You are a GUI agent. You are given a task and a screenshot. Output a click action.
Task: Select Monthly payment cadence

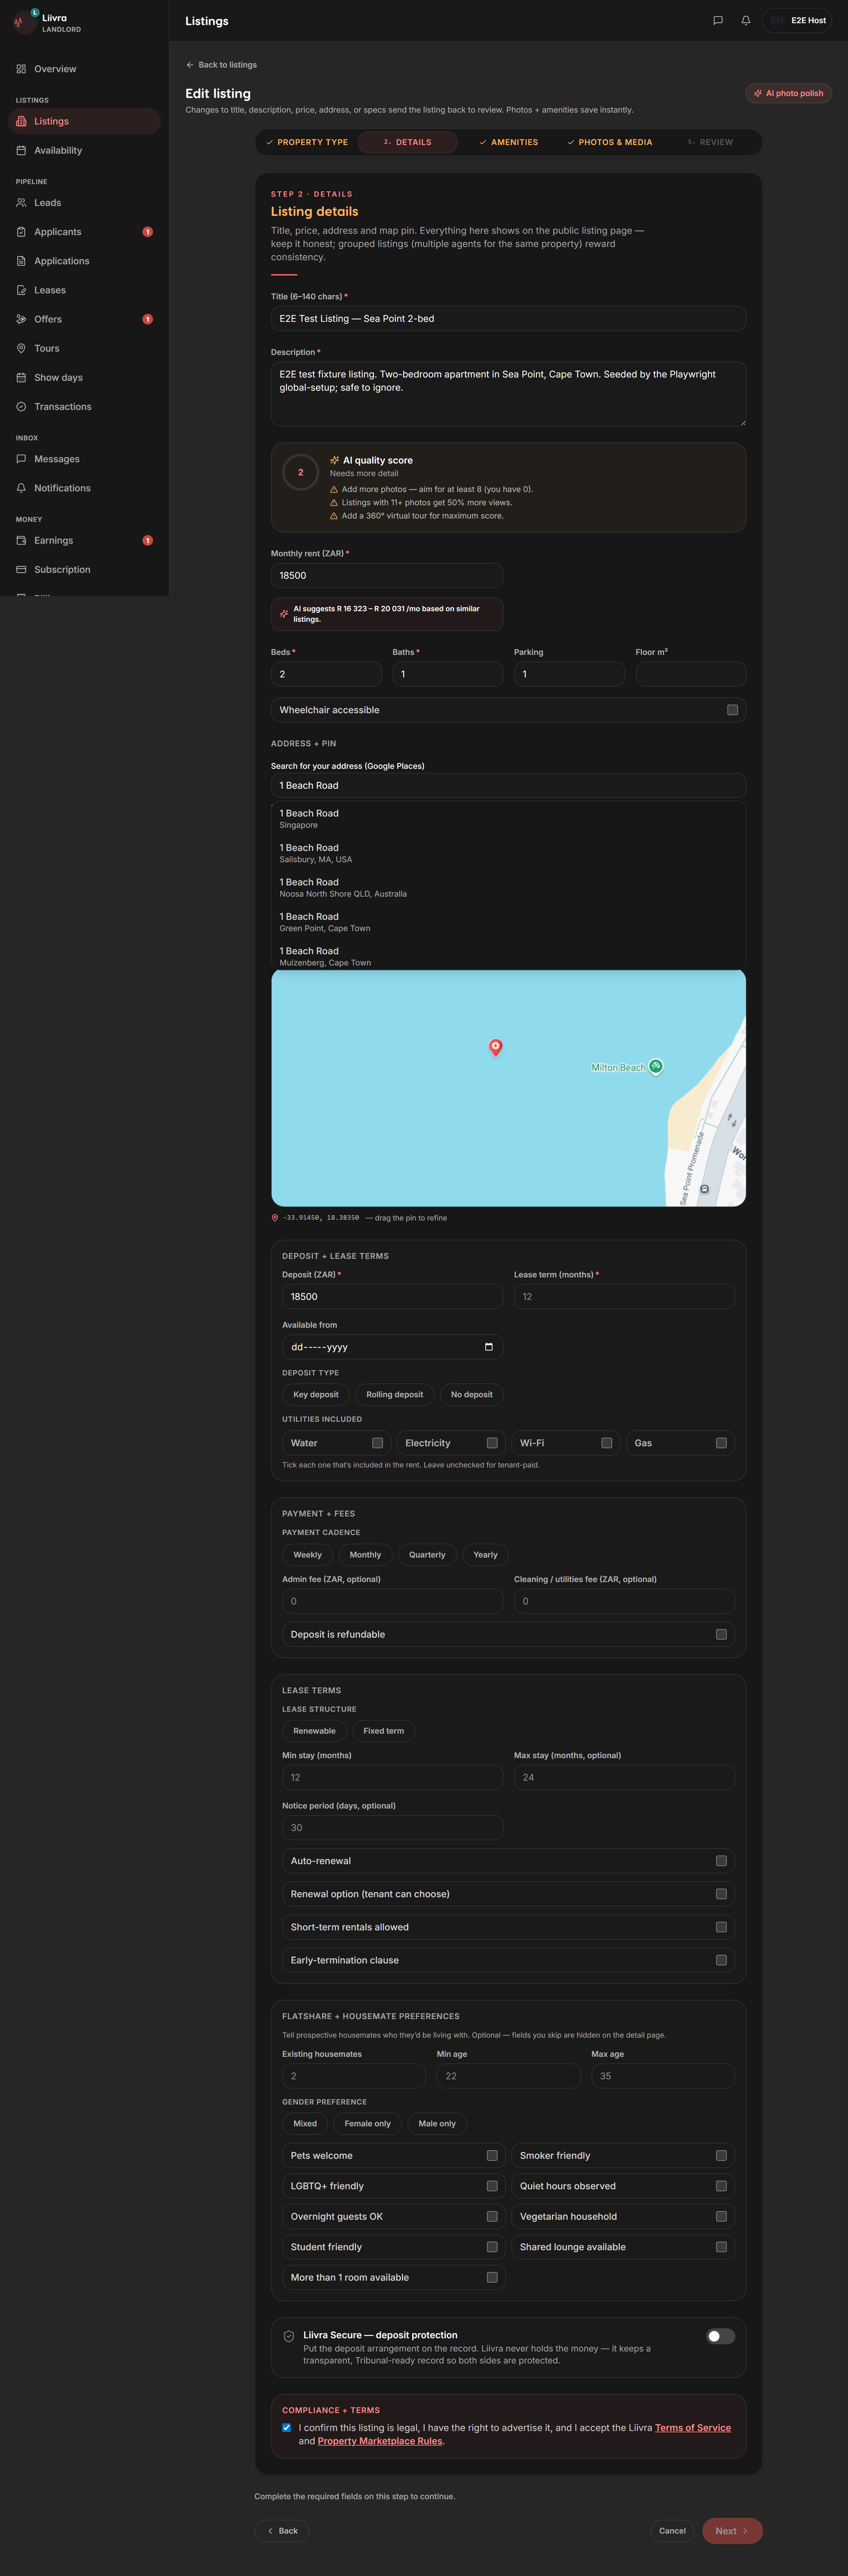(x=365, y=1555)
